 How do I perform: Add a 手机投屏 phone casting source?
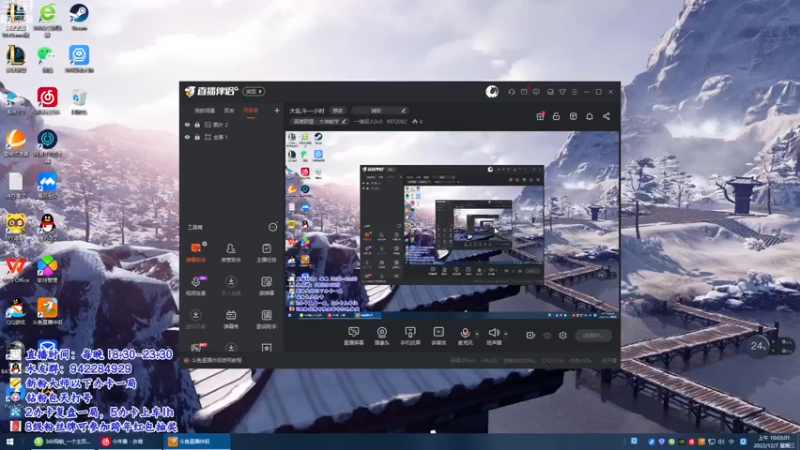click(x=410, y=336)
